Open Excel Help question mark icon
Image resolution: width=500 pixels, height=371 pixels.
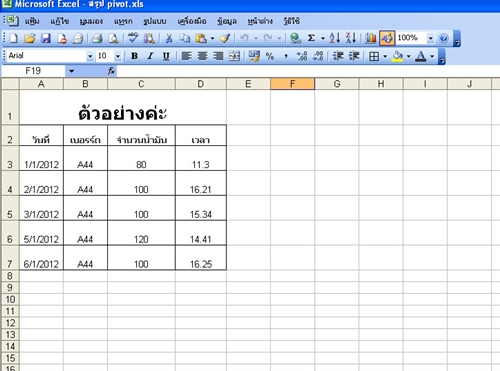click(x=444, y=39)
